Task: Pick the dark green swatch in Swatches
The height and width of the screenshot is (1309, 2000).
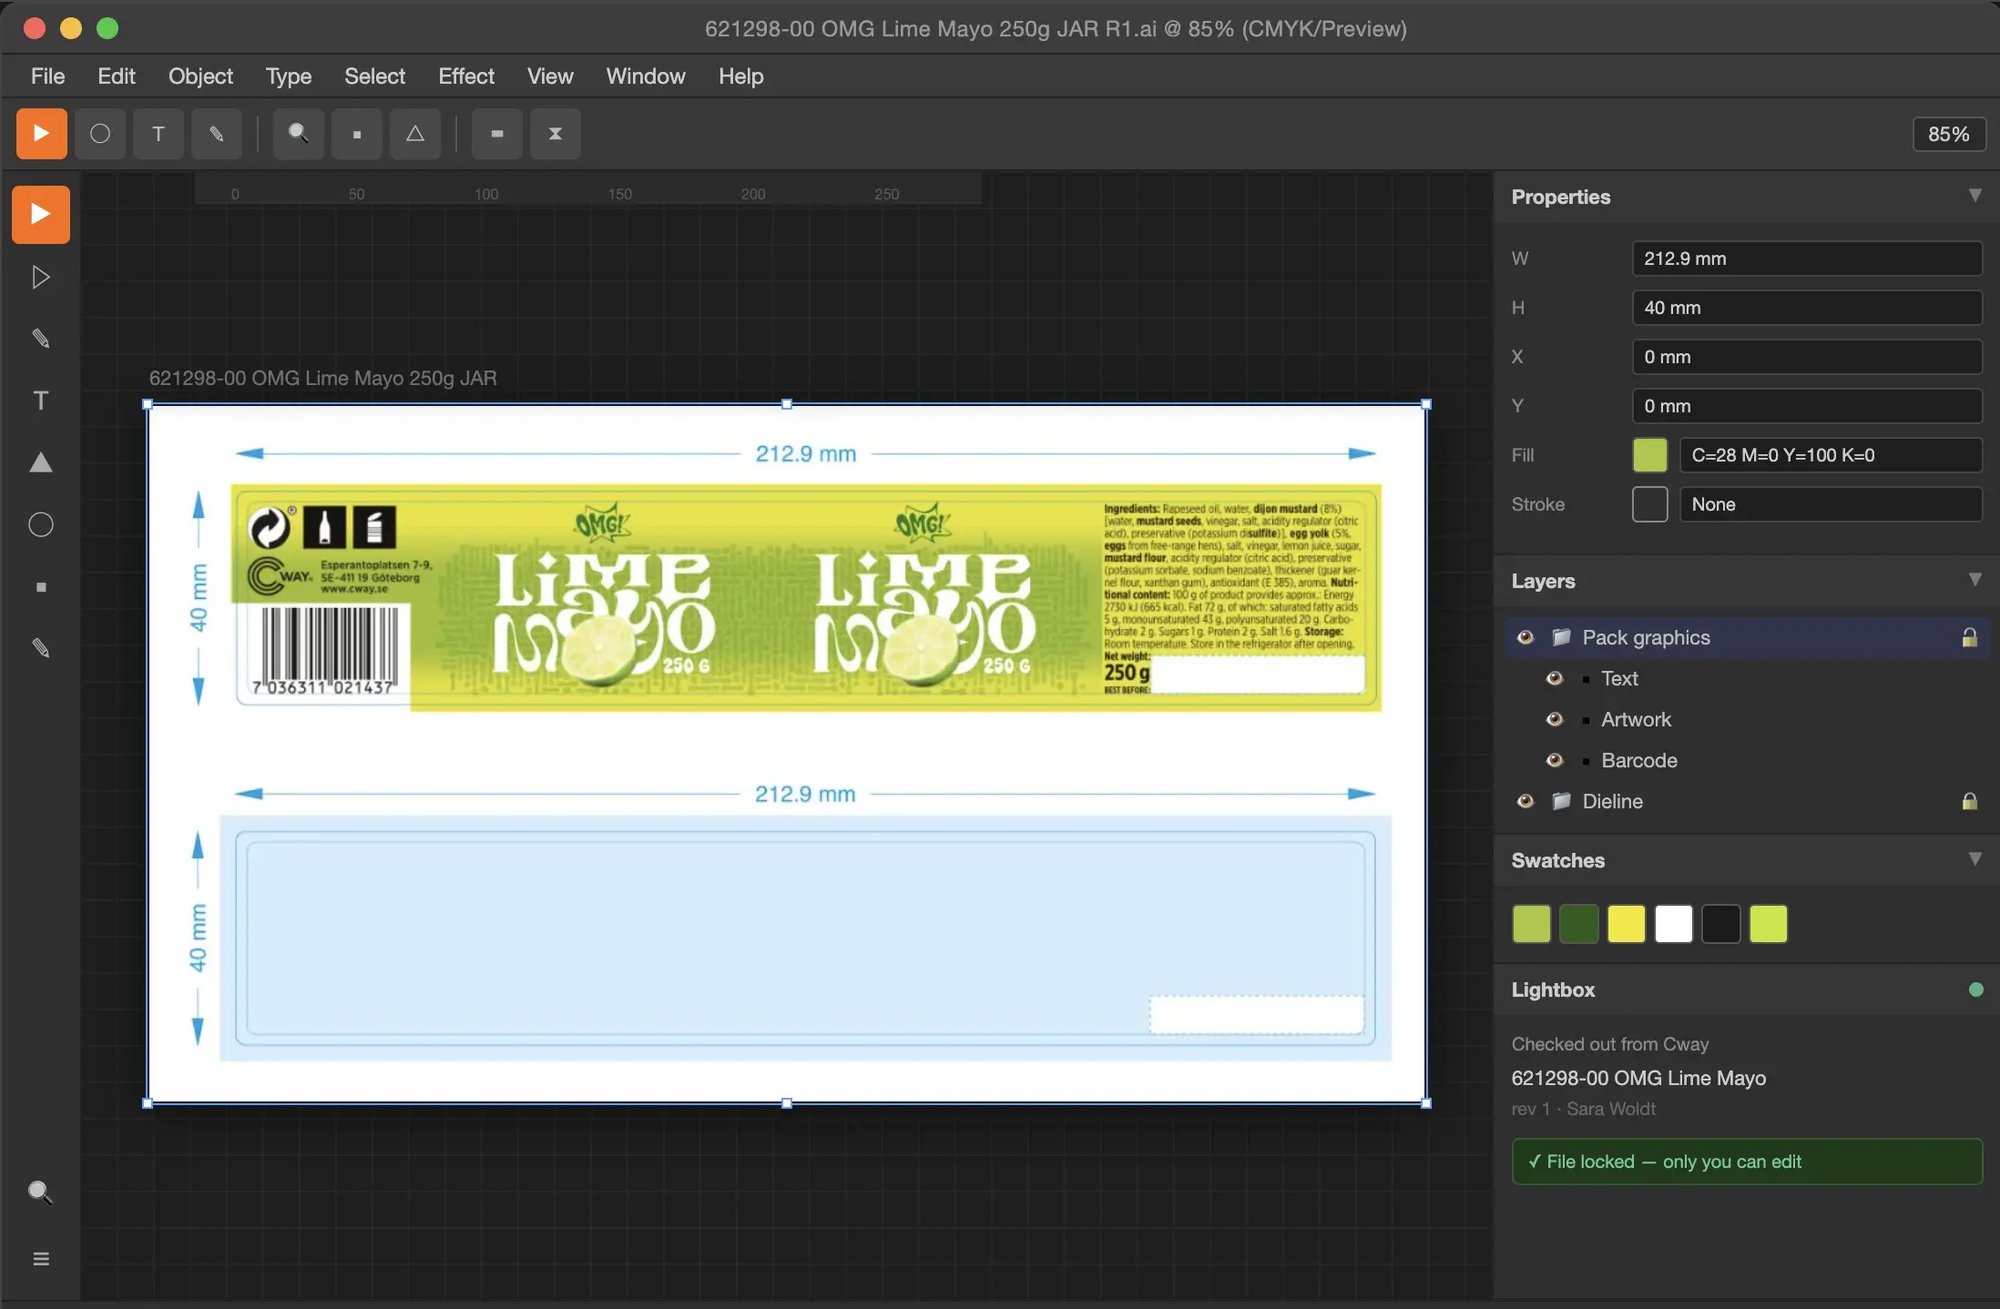Action: [x=1579, y=924]
